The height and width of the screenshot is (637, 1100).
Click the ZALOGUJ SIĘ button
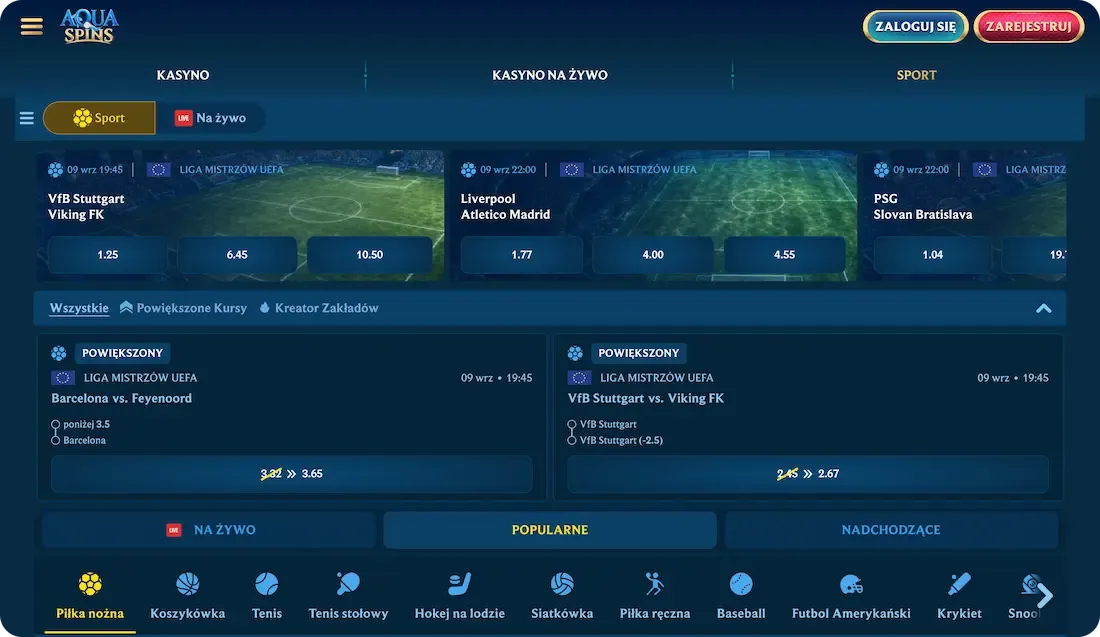915,27
